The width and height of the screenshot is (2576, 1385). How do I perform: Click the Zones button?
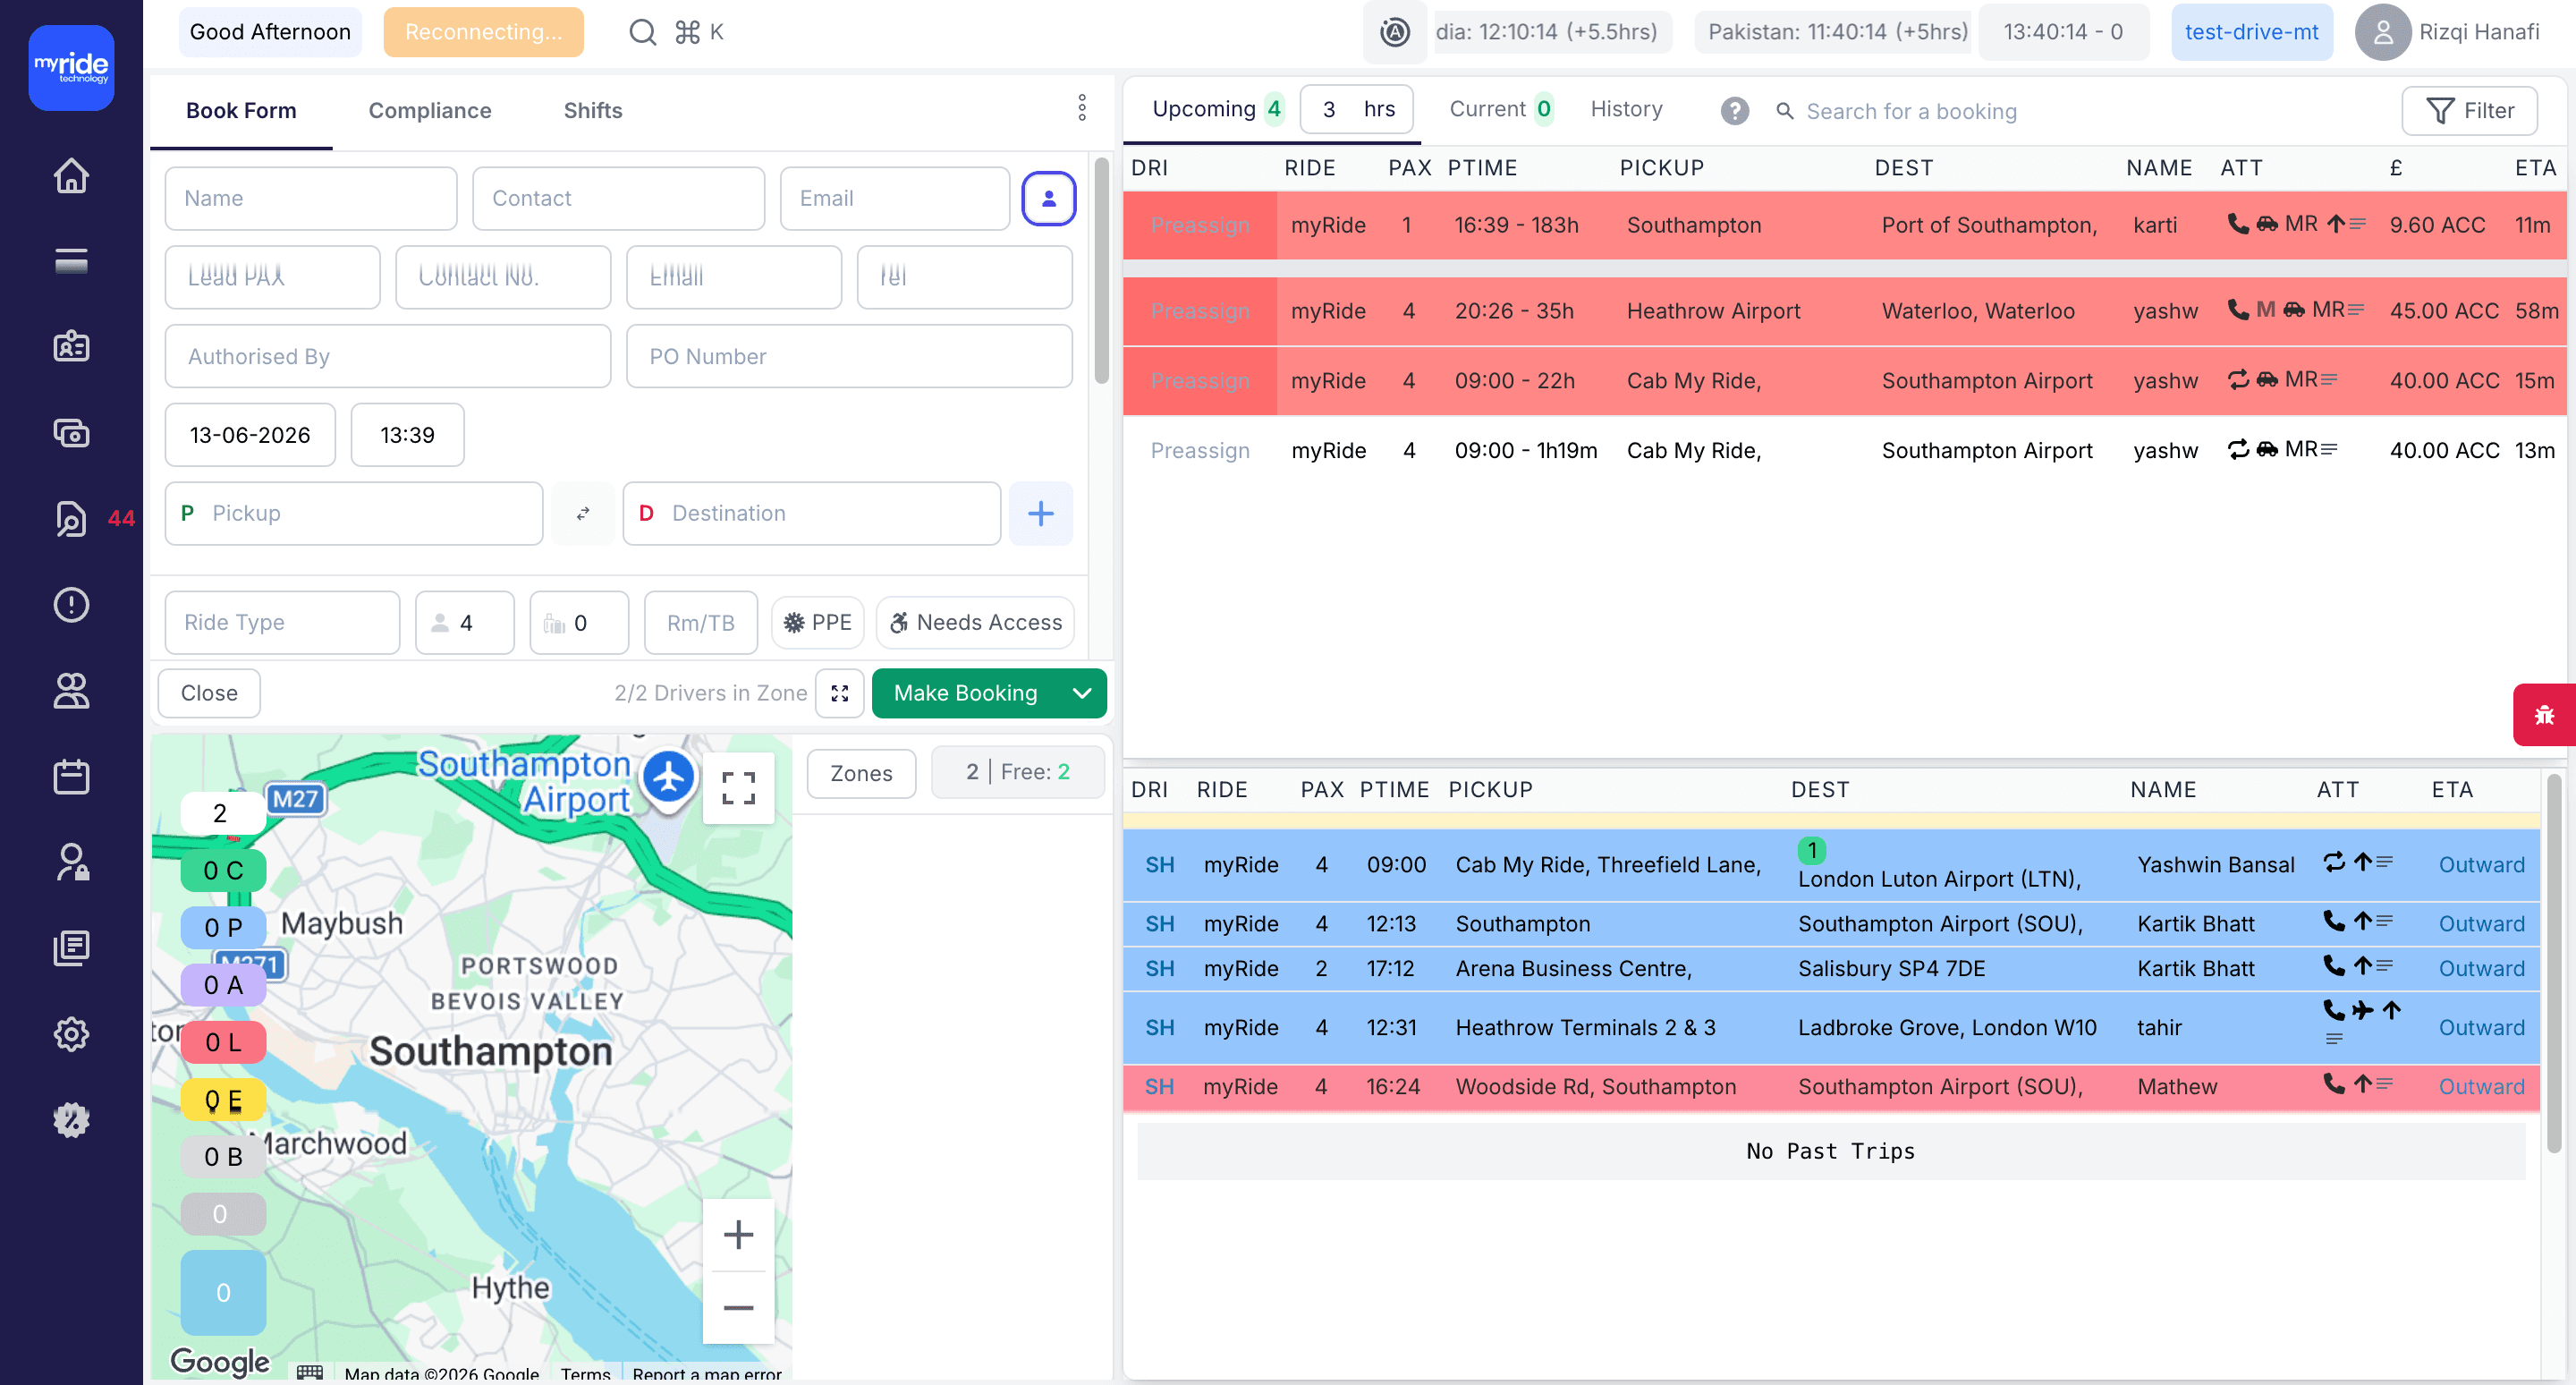(x=861, y=773)
